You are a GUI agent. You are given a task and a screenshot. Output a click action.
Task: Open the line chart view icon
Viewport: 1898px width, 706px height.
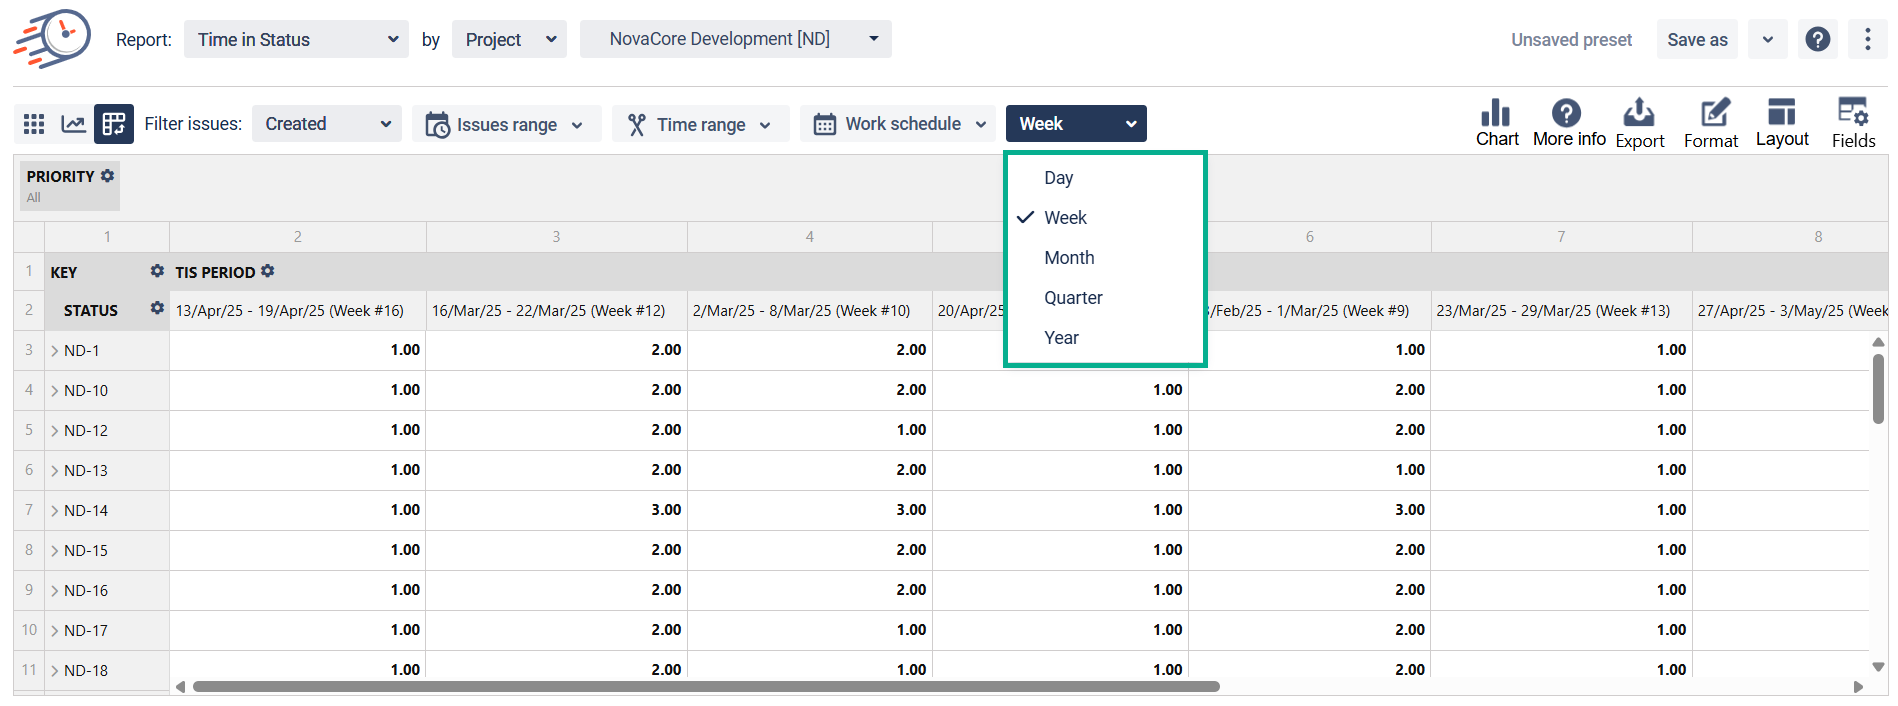(73, 124)
